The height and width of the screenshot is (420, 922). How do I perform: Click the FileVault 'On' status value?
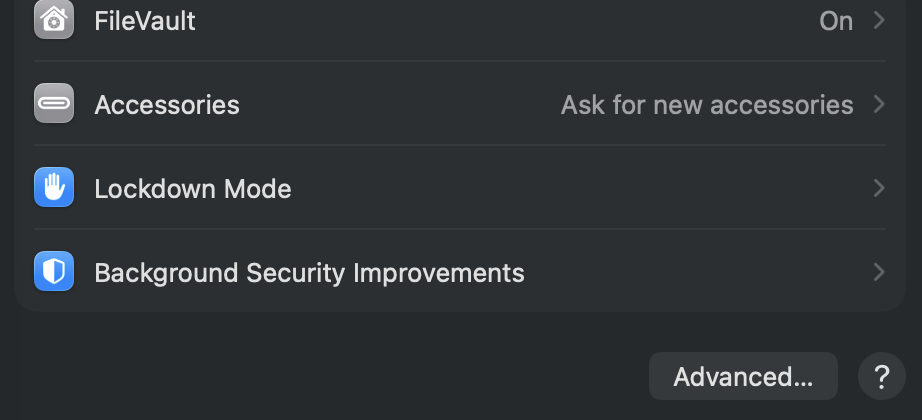pyautogui.click(x=835, y=20)
